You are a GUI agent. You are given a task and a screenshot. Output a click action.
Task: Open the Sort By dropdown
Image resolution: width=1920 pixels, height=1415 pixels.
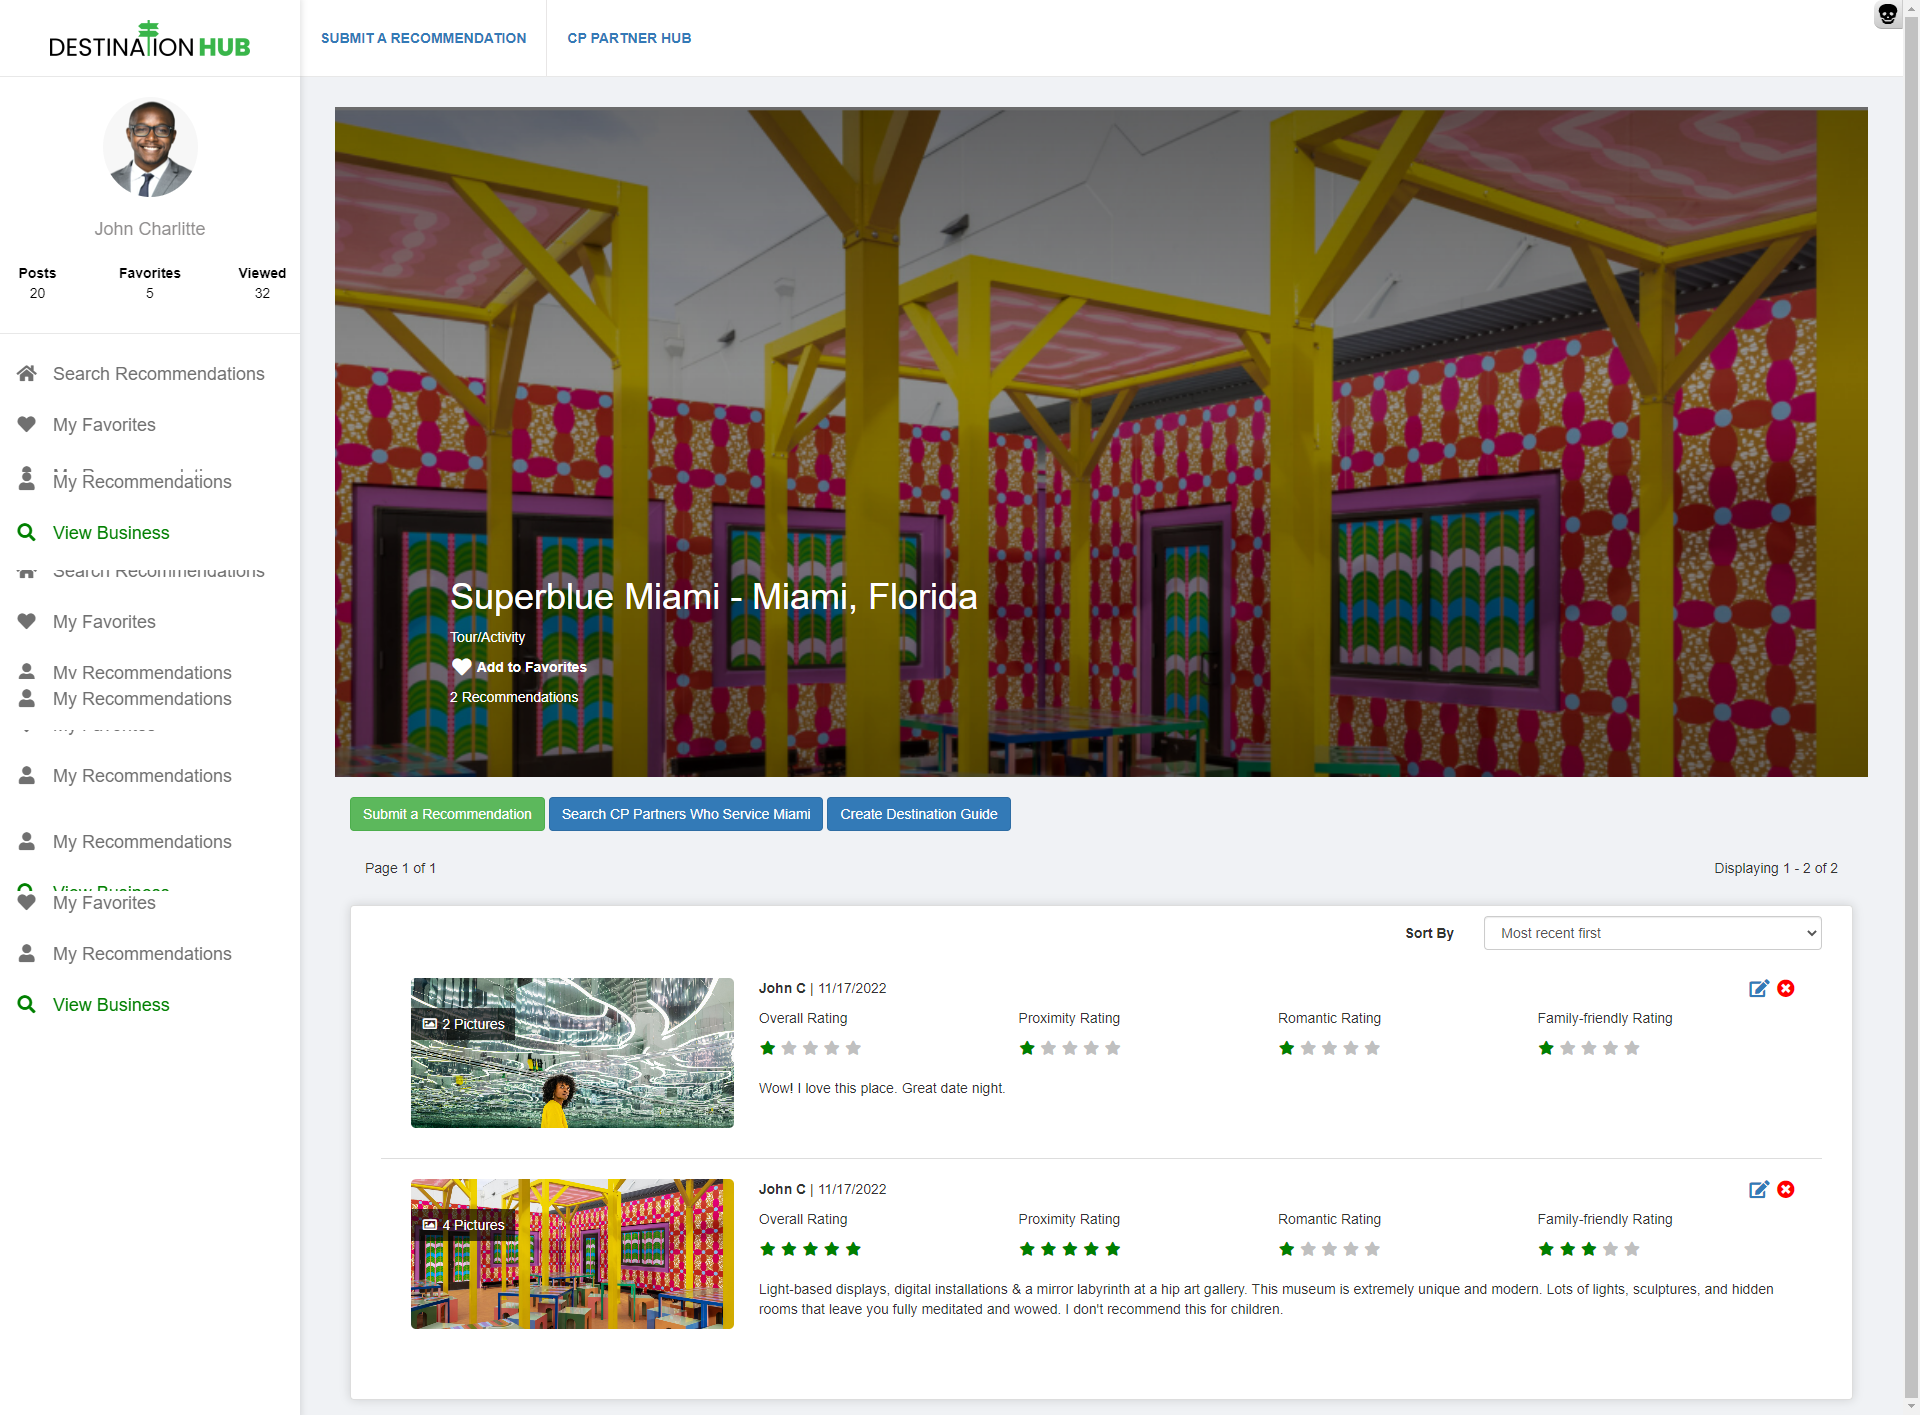(1652, 933)
